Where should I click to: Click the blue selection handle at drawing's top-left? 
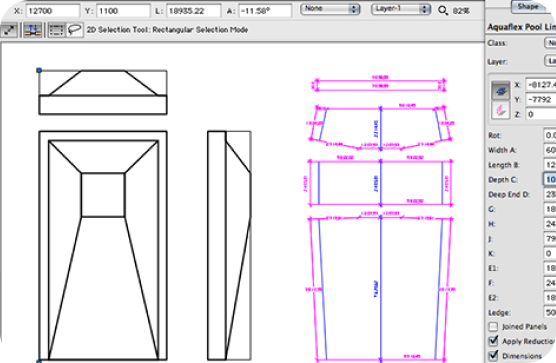(39, 71)
